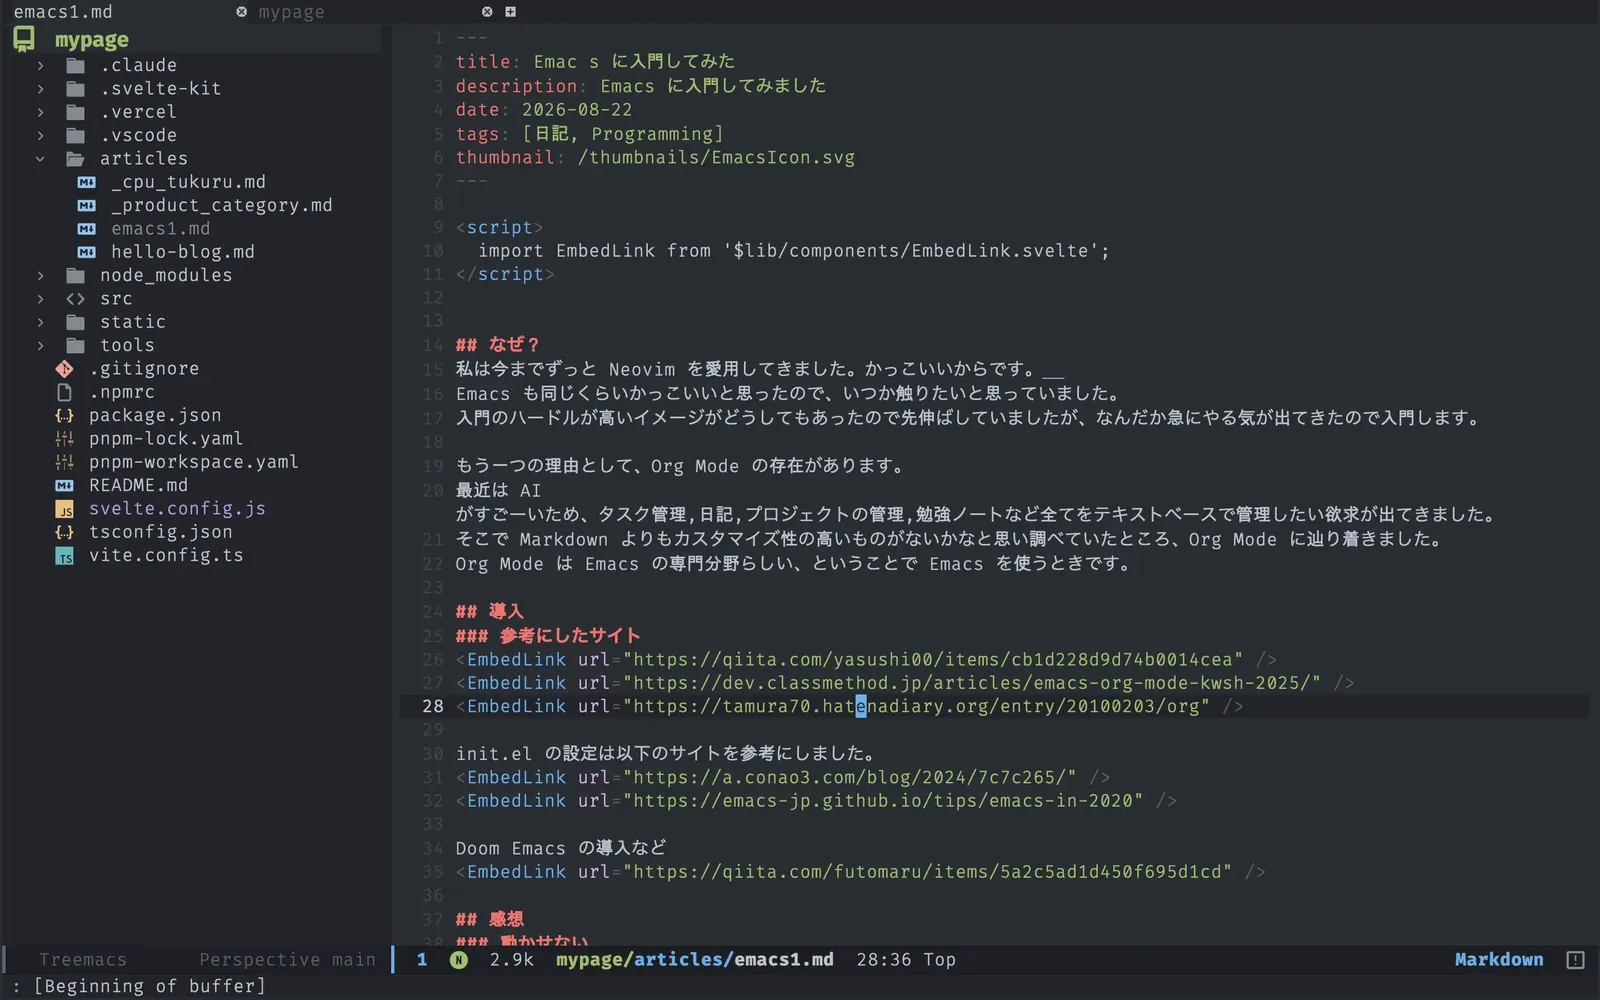Switch to the mypage tab

(291, 12)
